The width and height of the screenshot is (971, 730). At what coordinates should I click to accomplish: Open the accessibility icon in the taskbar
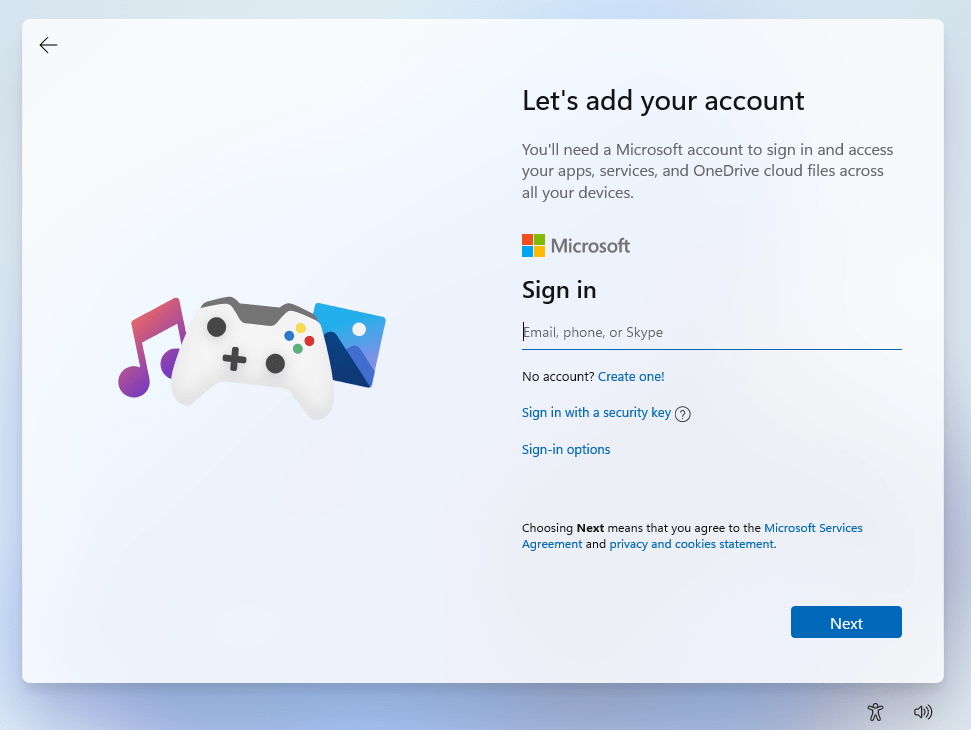(875, 712)
